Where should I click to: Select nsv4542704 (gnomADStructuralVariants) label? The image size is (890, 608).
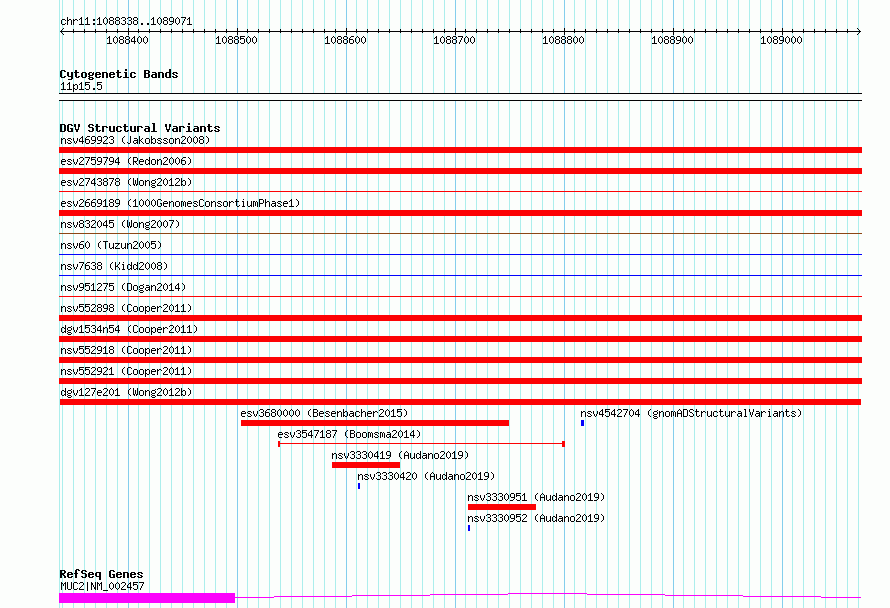[691, 413]
